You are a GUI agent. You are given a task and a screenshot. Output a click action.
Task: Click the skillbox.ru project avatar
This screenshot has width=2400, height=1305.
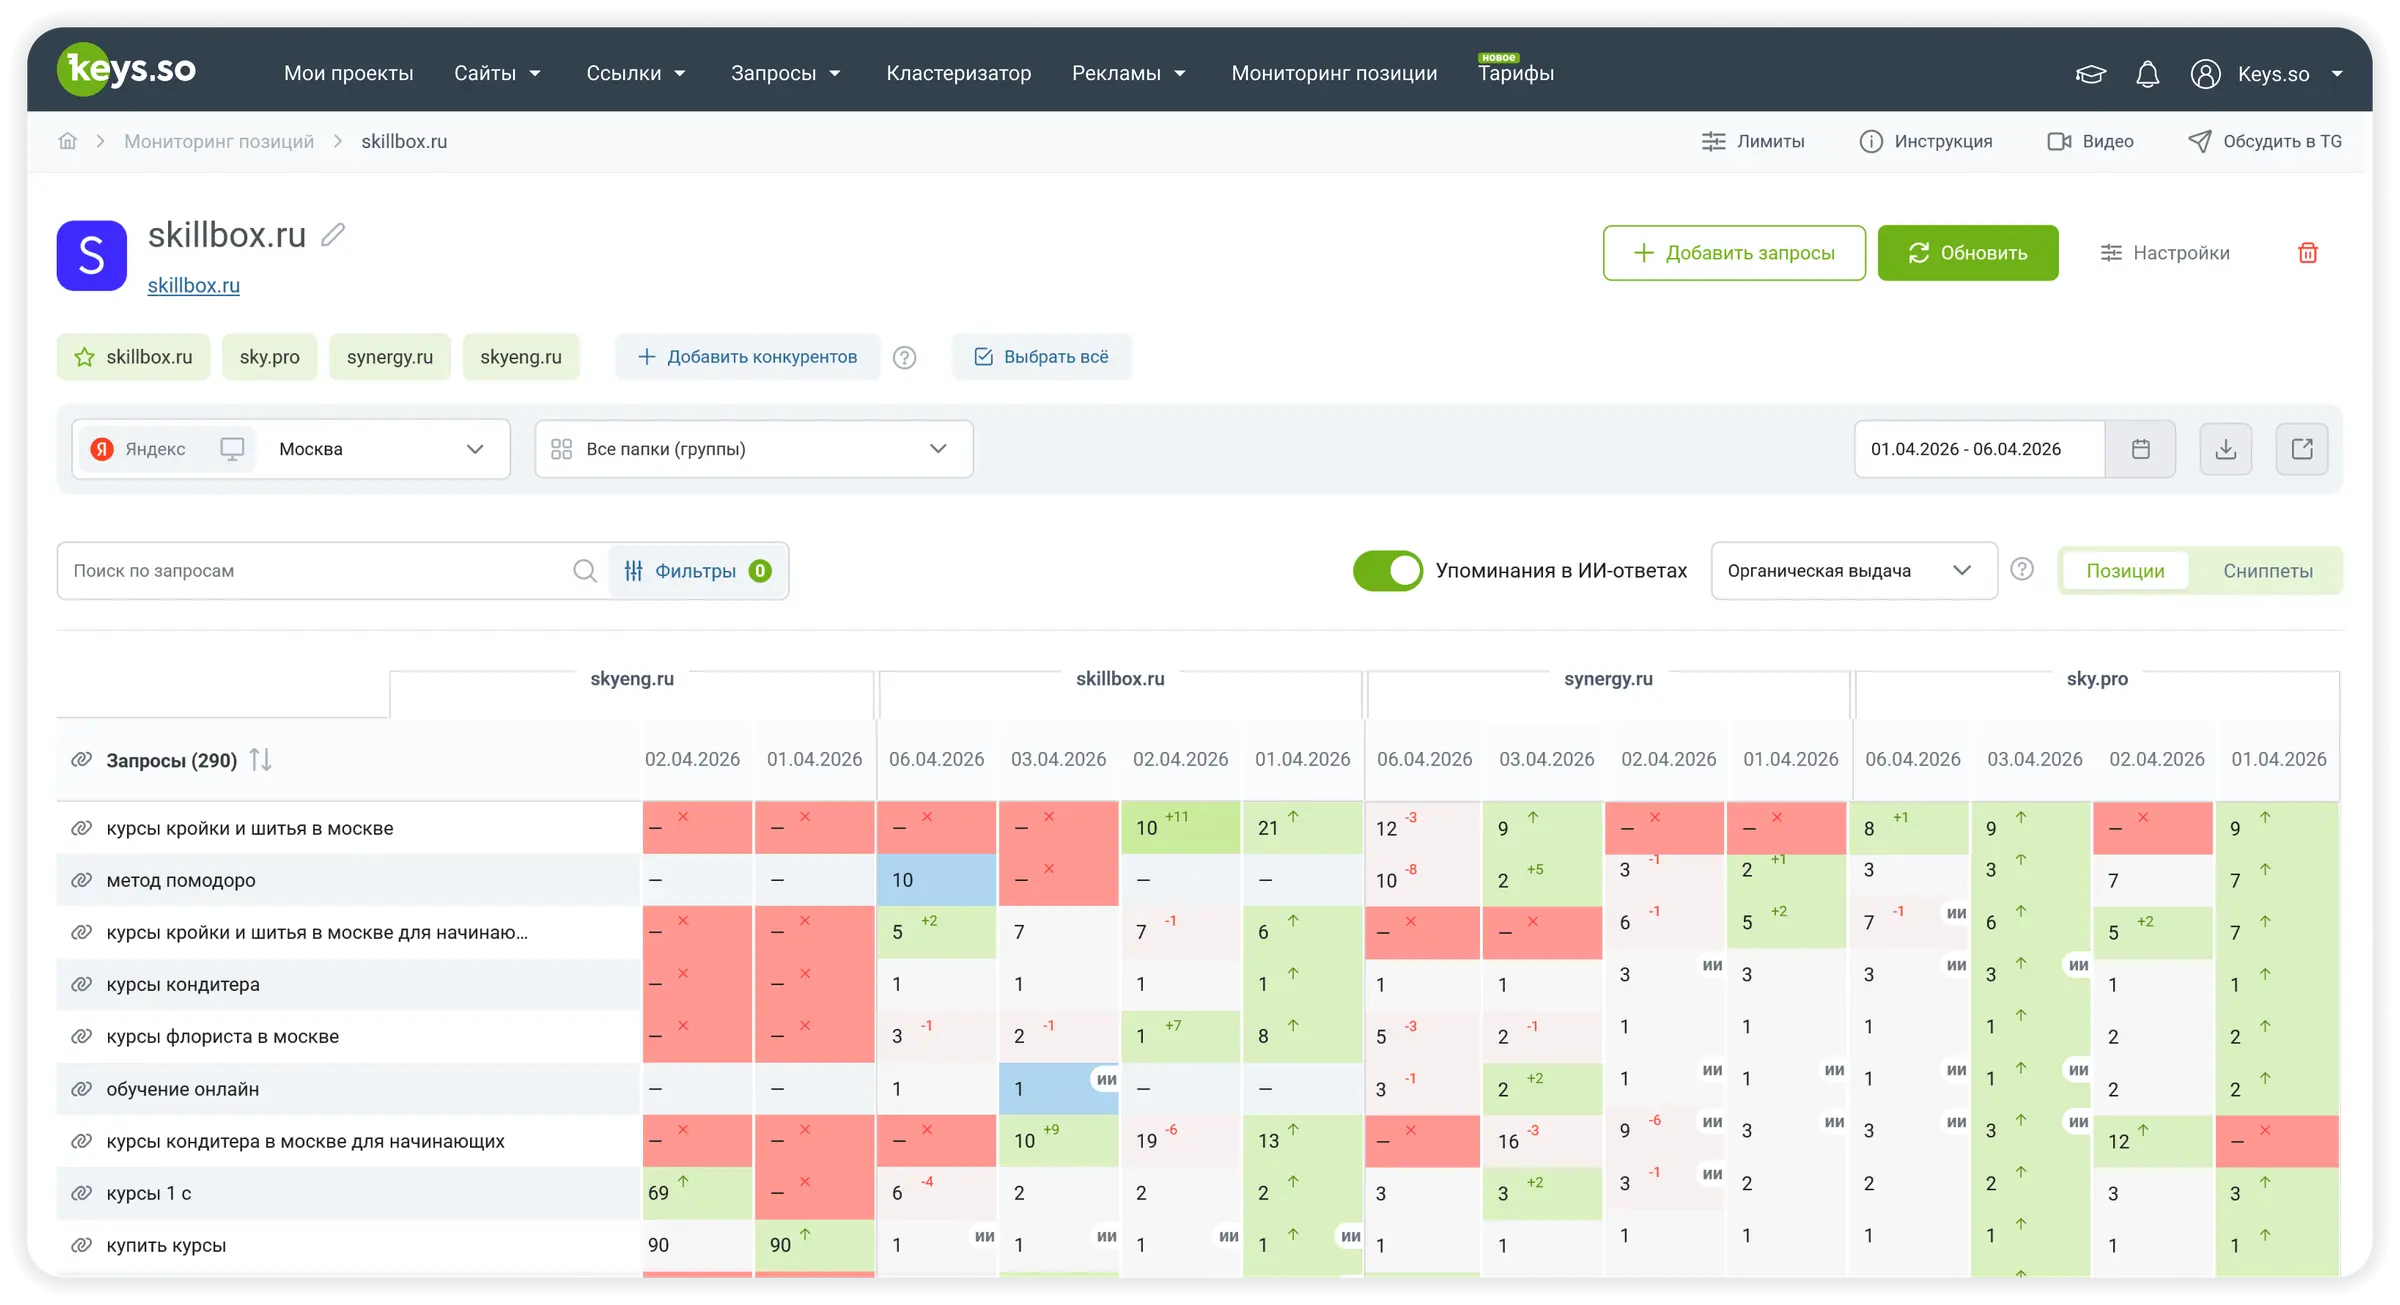pos(92,256)
